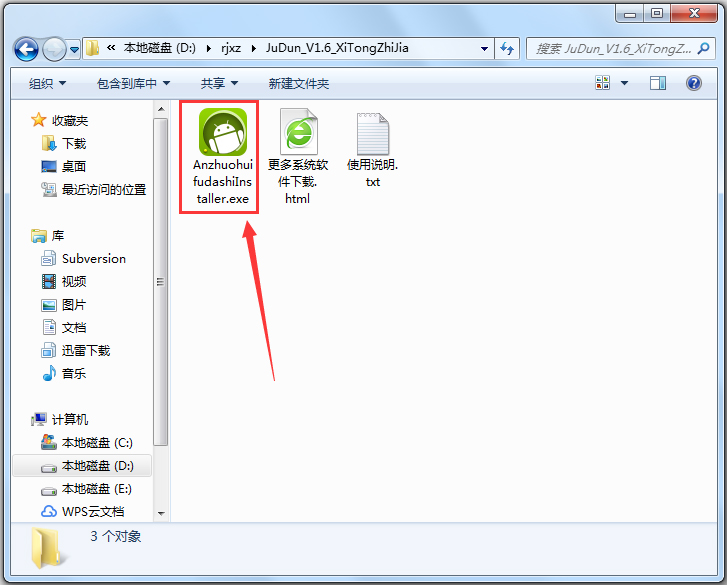Viewport: 727px width, 585px height.
Task: Click the 桌面 monitor icon
Action: [49, 166]
